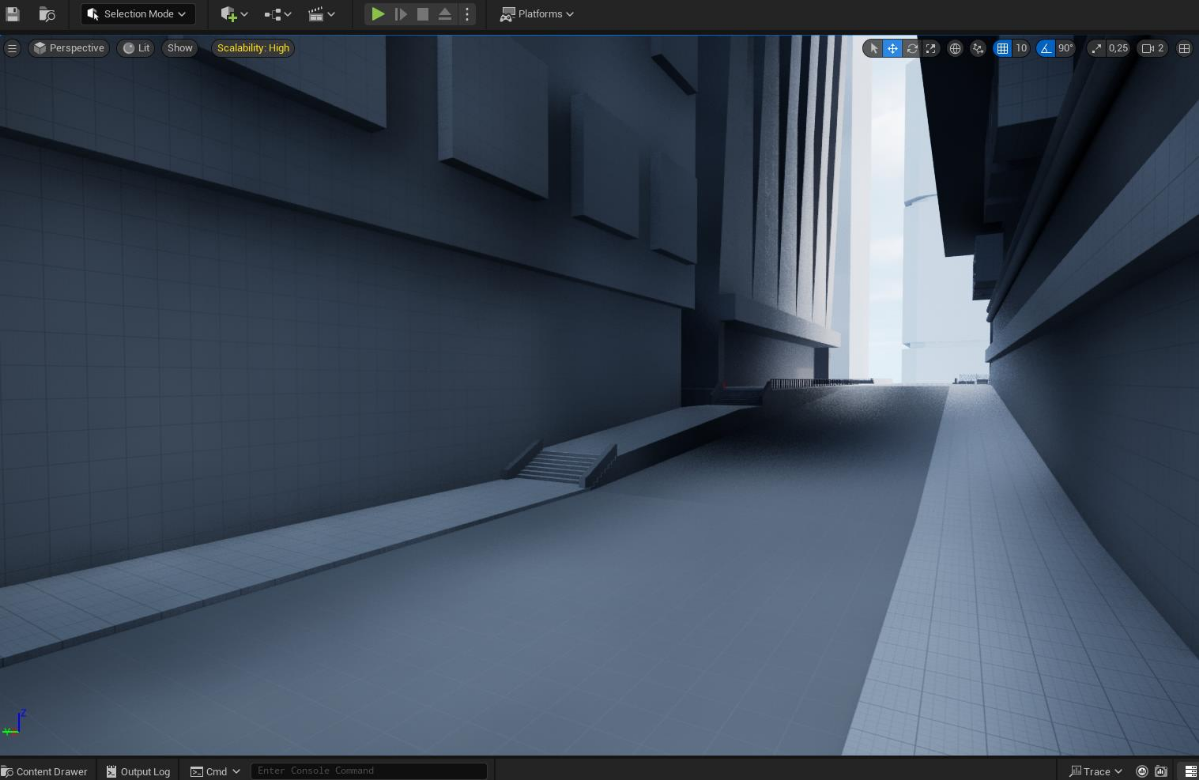The height and width of the screenshot is (780, 1199).
Task: Save the current level
Action: point(13,14)
